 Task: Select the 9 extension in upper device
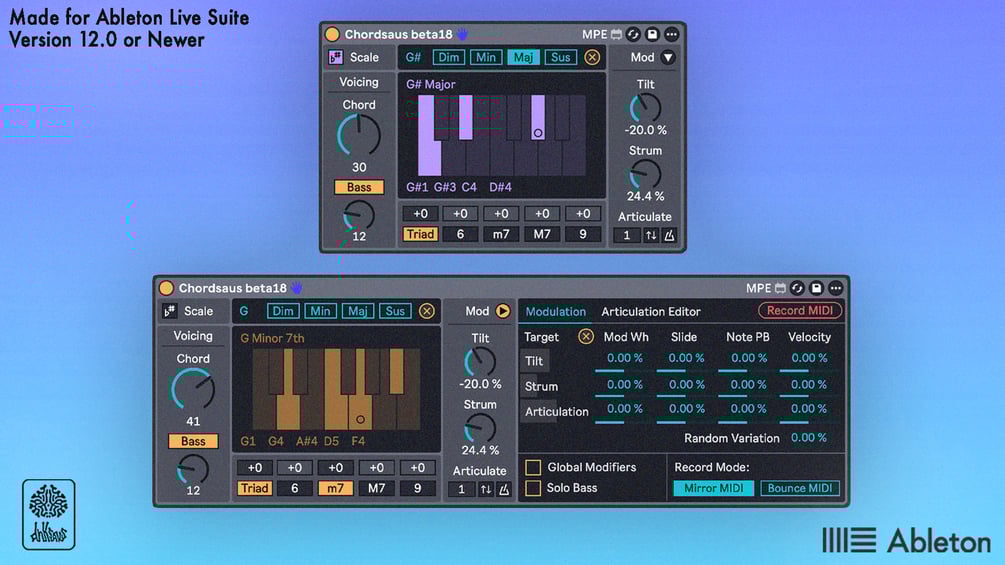tap(583, 234)
